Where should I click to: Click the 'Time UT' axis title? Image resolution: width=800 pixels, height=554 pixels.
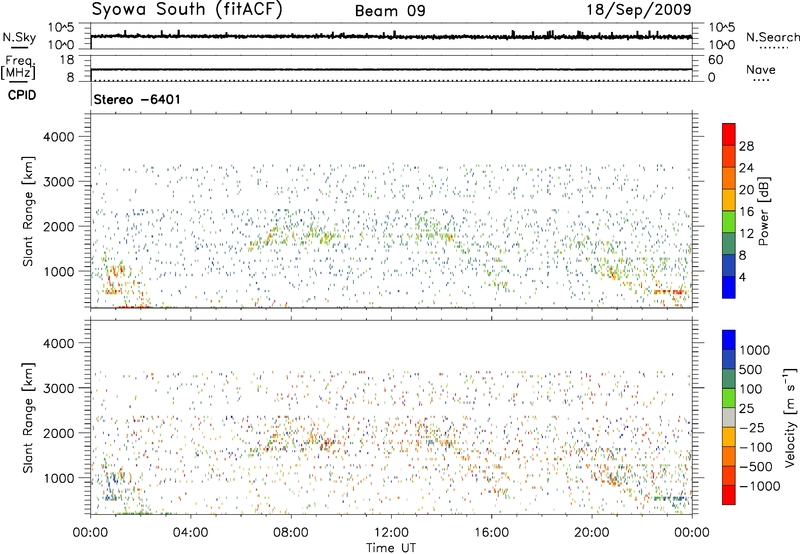(391, 548)
